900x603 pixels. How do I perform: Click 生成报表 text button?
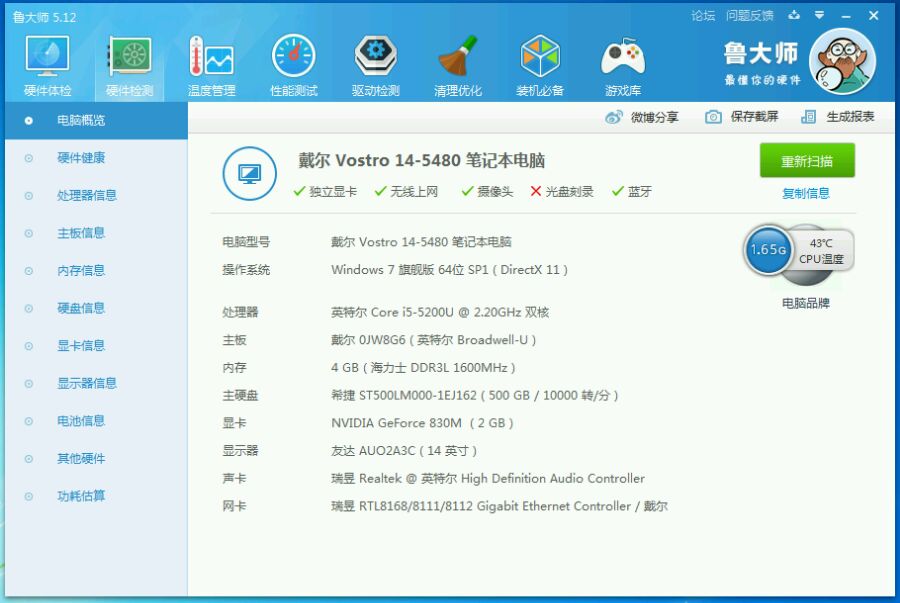coord(850,116)
